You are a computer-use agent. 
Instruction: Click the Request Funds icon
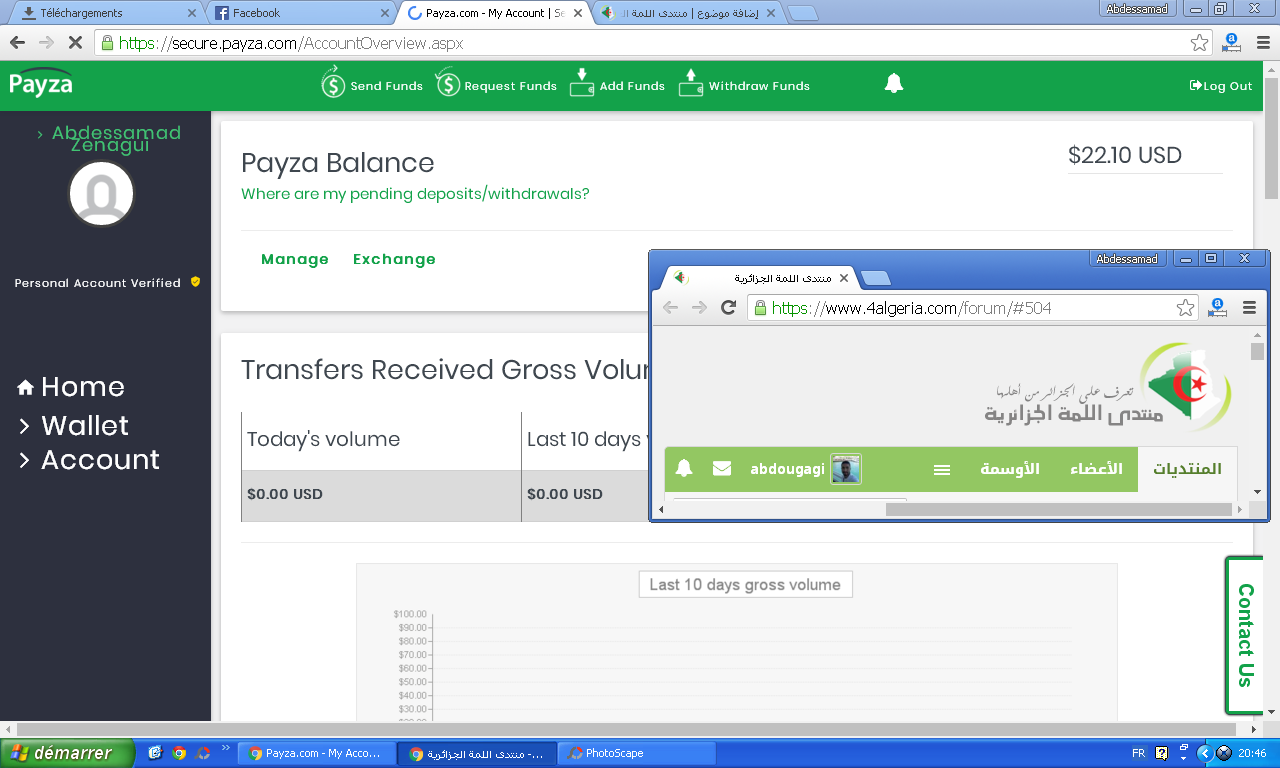(447, 84)
